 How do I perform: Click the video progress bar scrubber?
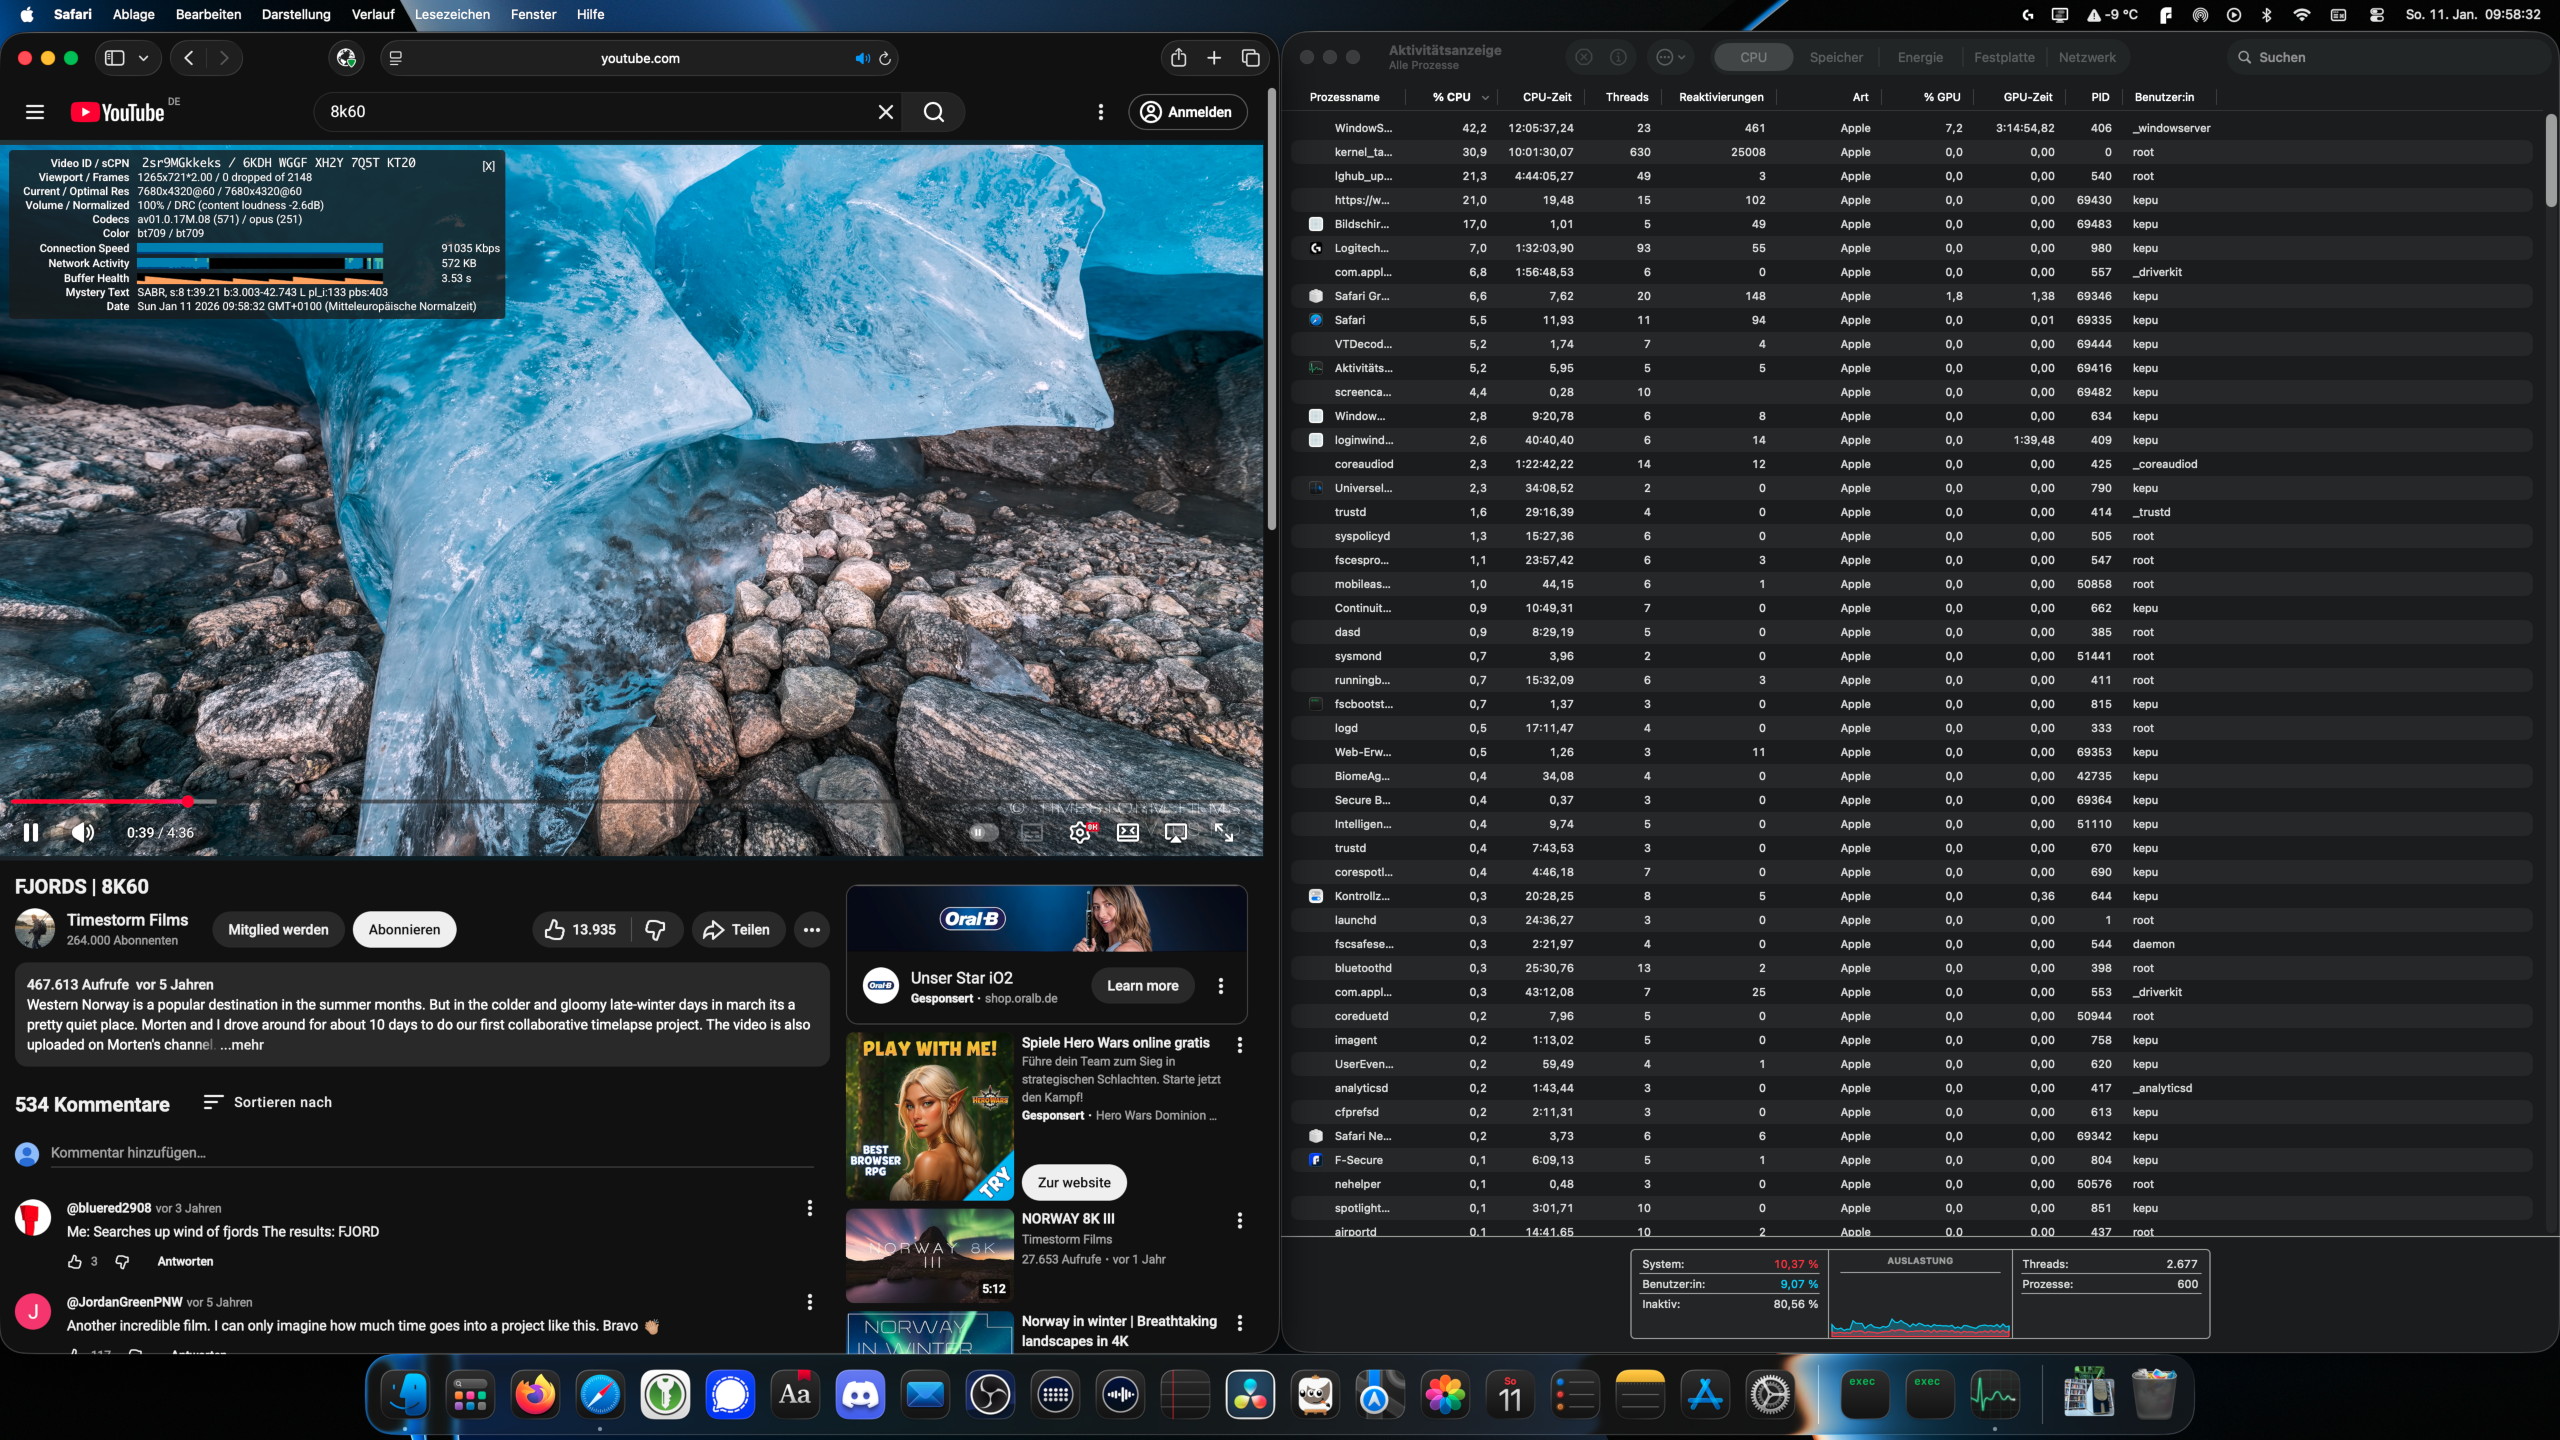(x=188, y=801)
